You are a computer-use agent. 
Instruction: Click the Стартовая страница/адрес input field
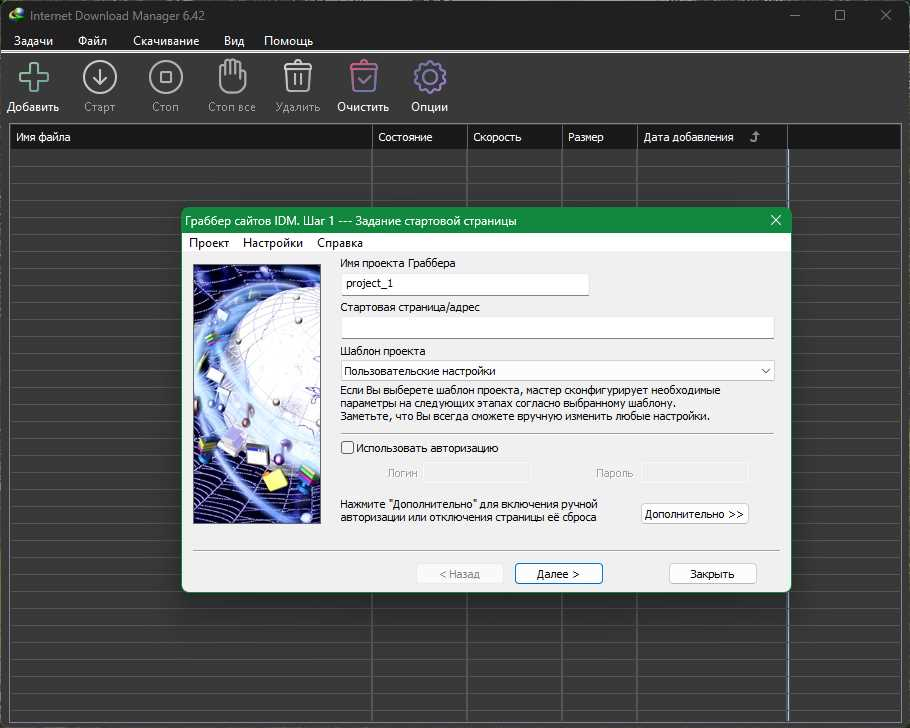[x=557, y=327]
